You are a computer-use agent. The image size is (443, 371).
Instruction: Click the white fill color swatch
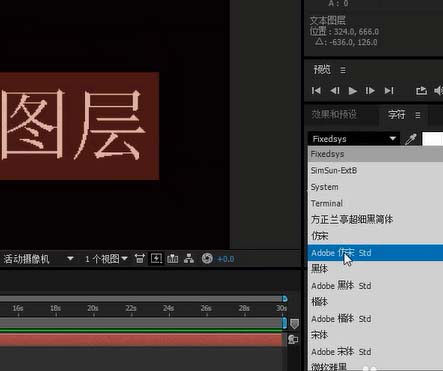(433, 139)
